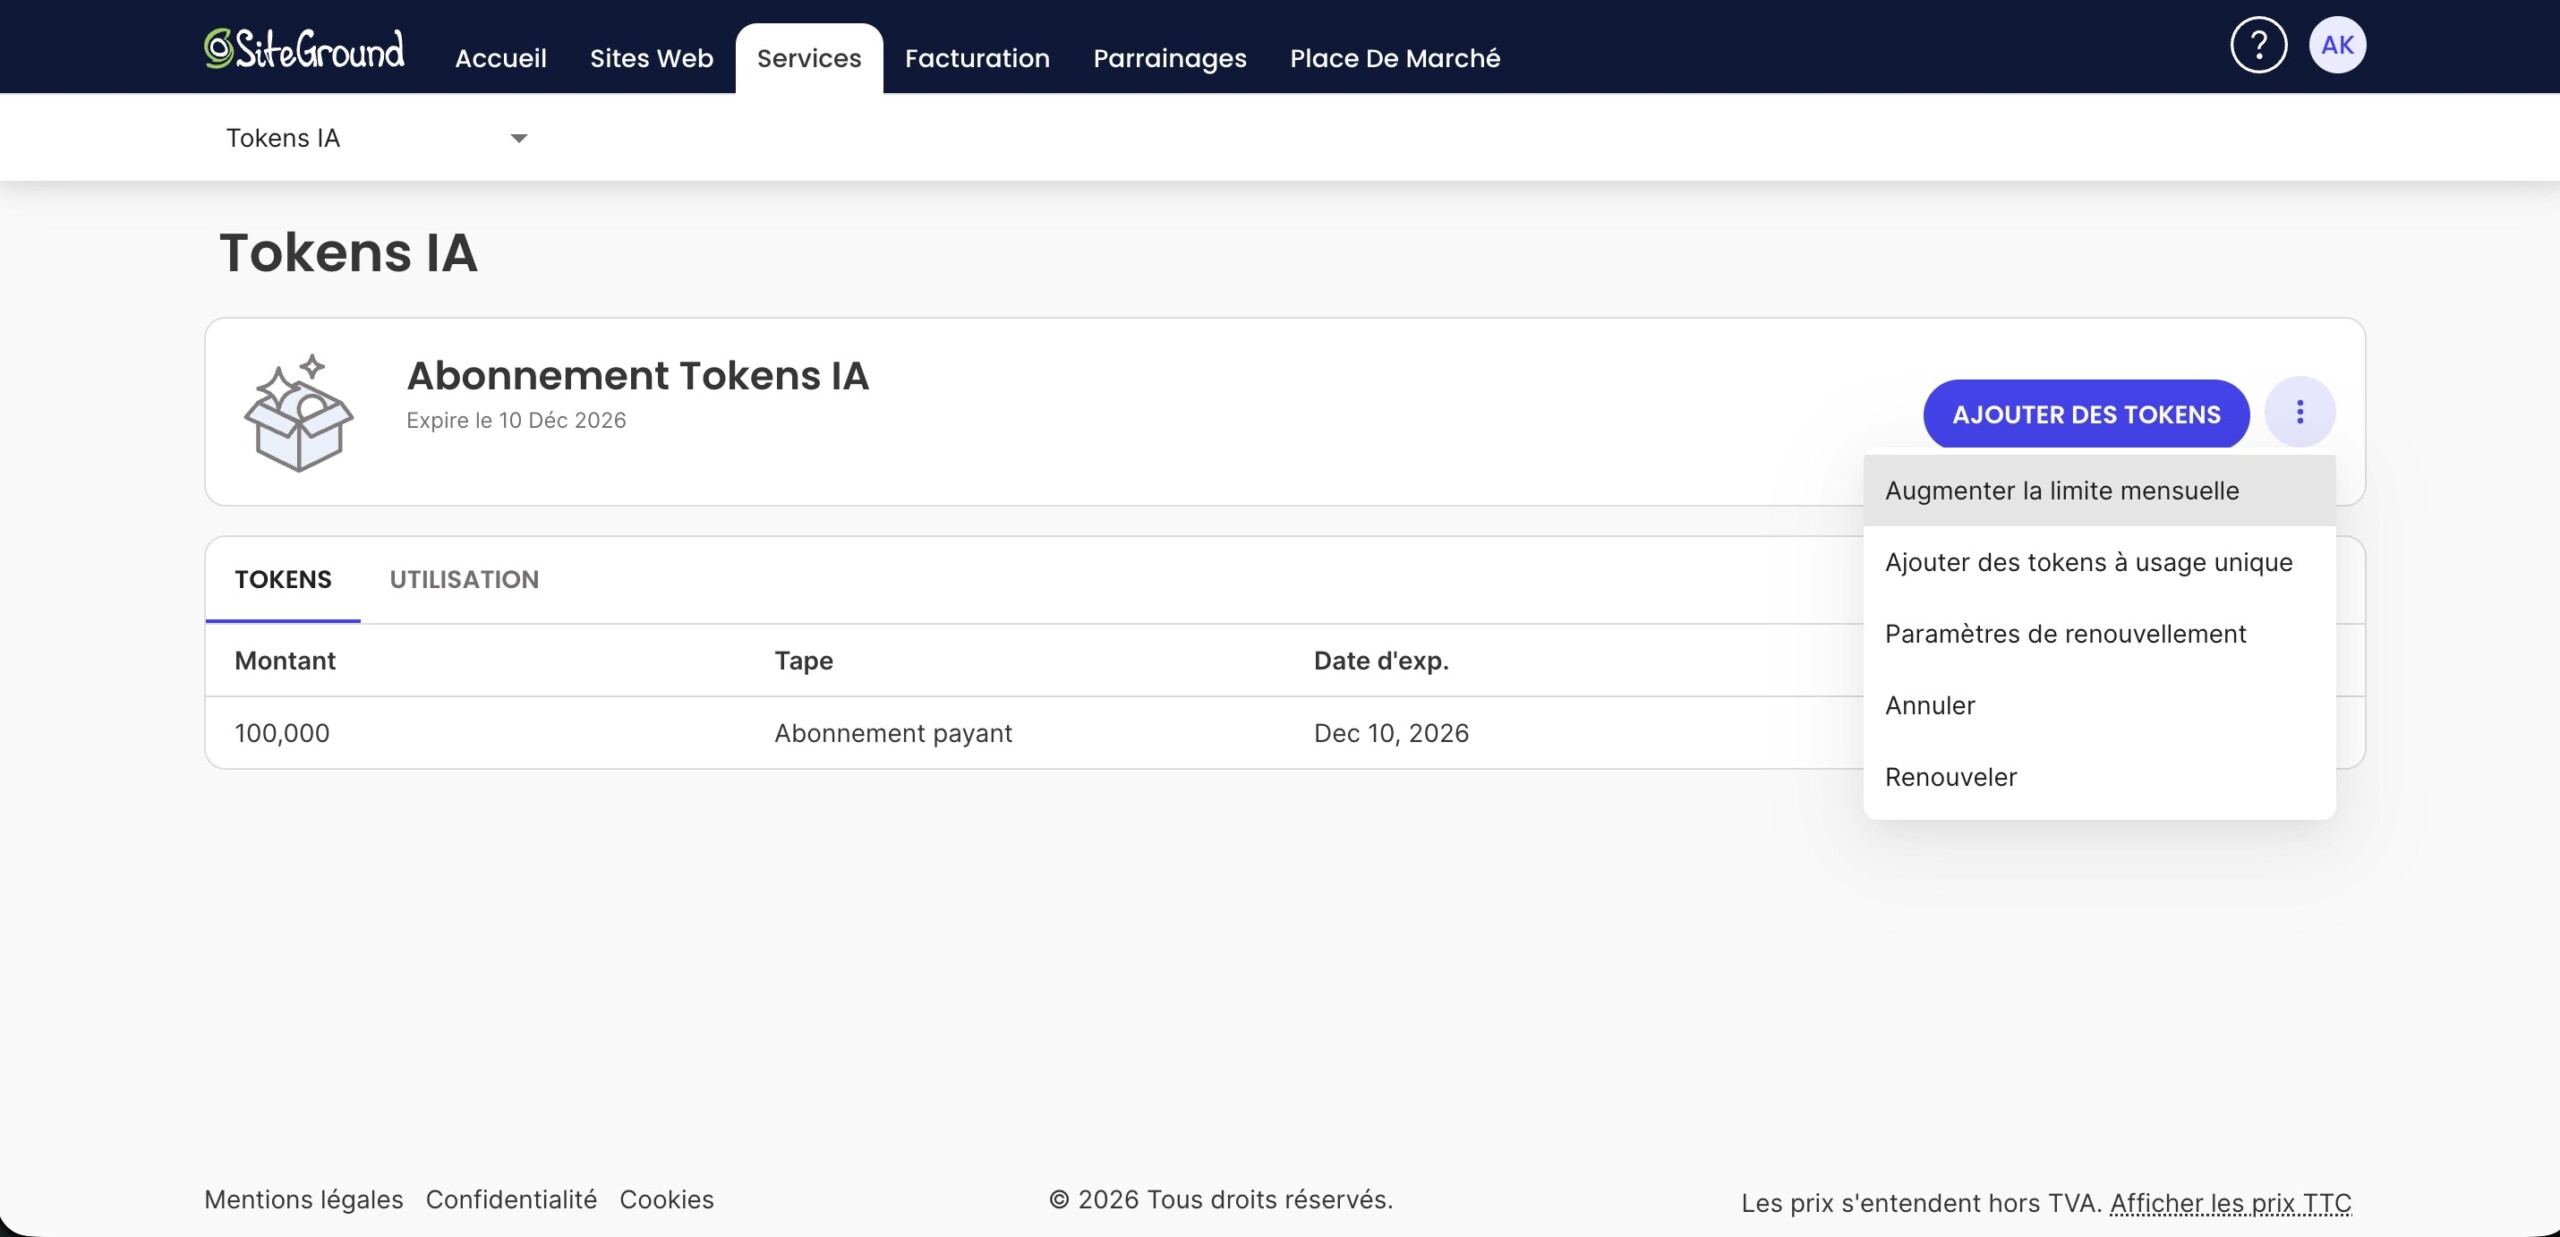Click the Tape column header
Viewport: 2560px width, 1237px height.
[803, 661]
